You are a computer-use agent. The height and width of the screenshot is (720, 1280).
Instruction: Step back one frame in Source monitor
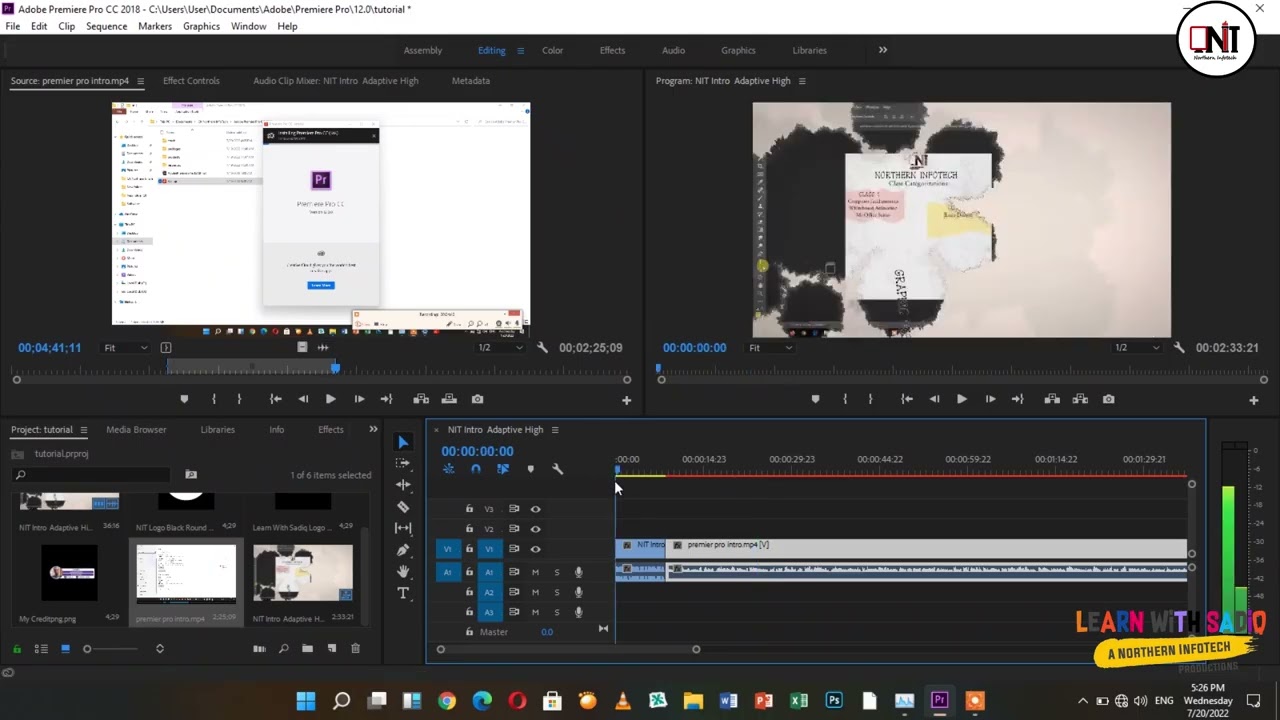(x=303, y=399)
